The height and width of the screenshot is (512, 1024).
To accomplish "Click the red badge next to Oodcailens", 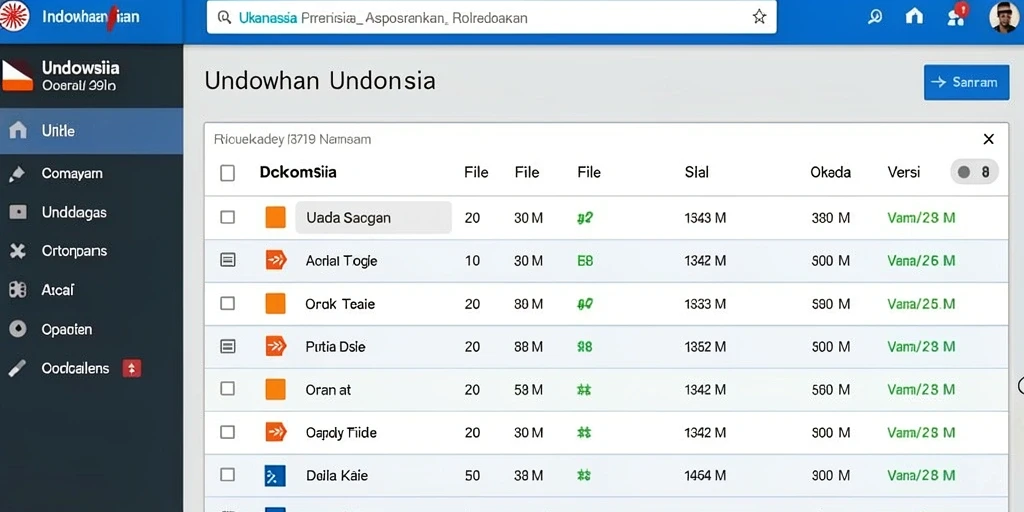I will click(x=131, y=368).
